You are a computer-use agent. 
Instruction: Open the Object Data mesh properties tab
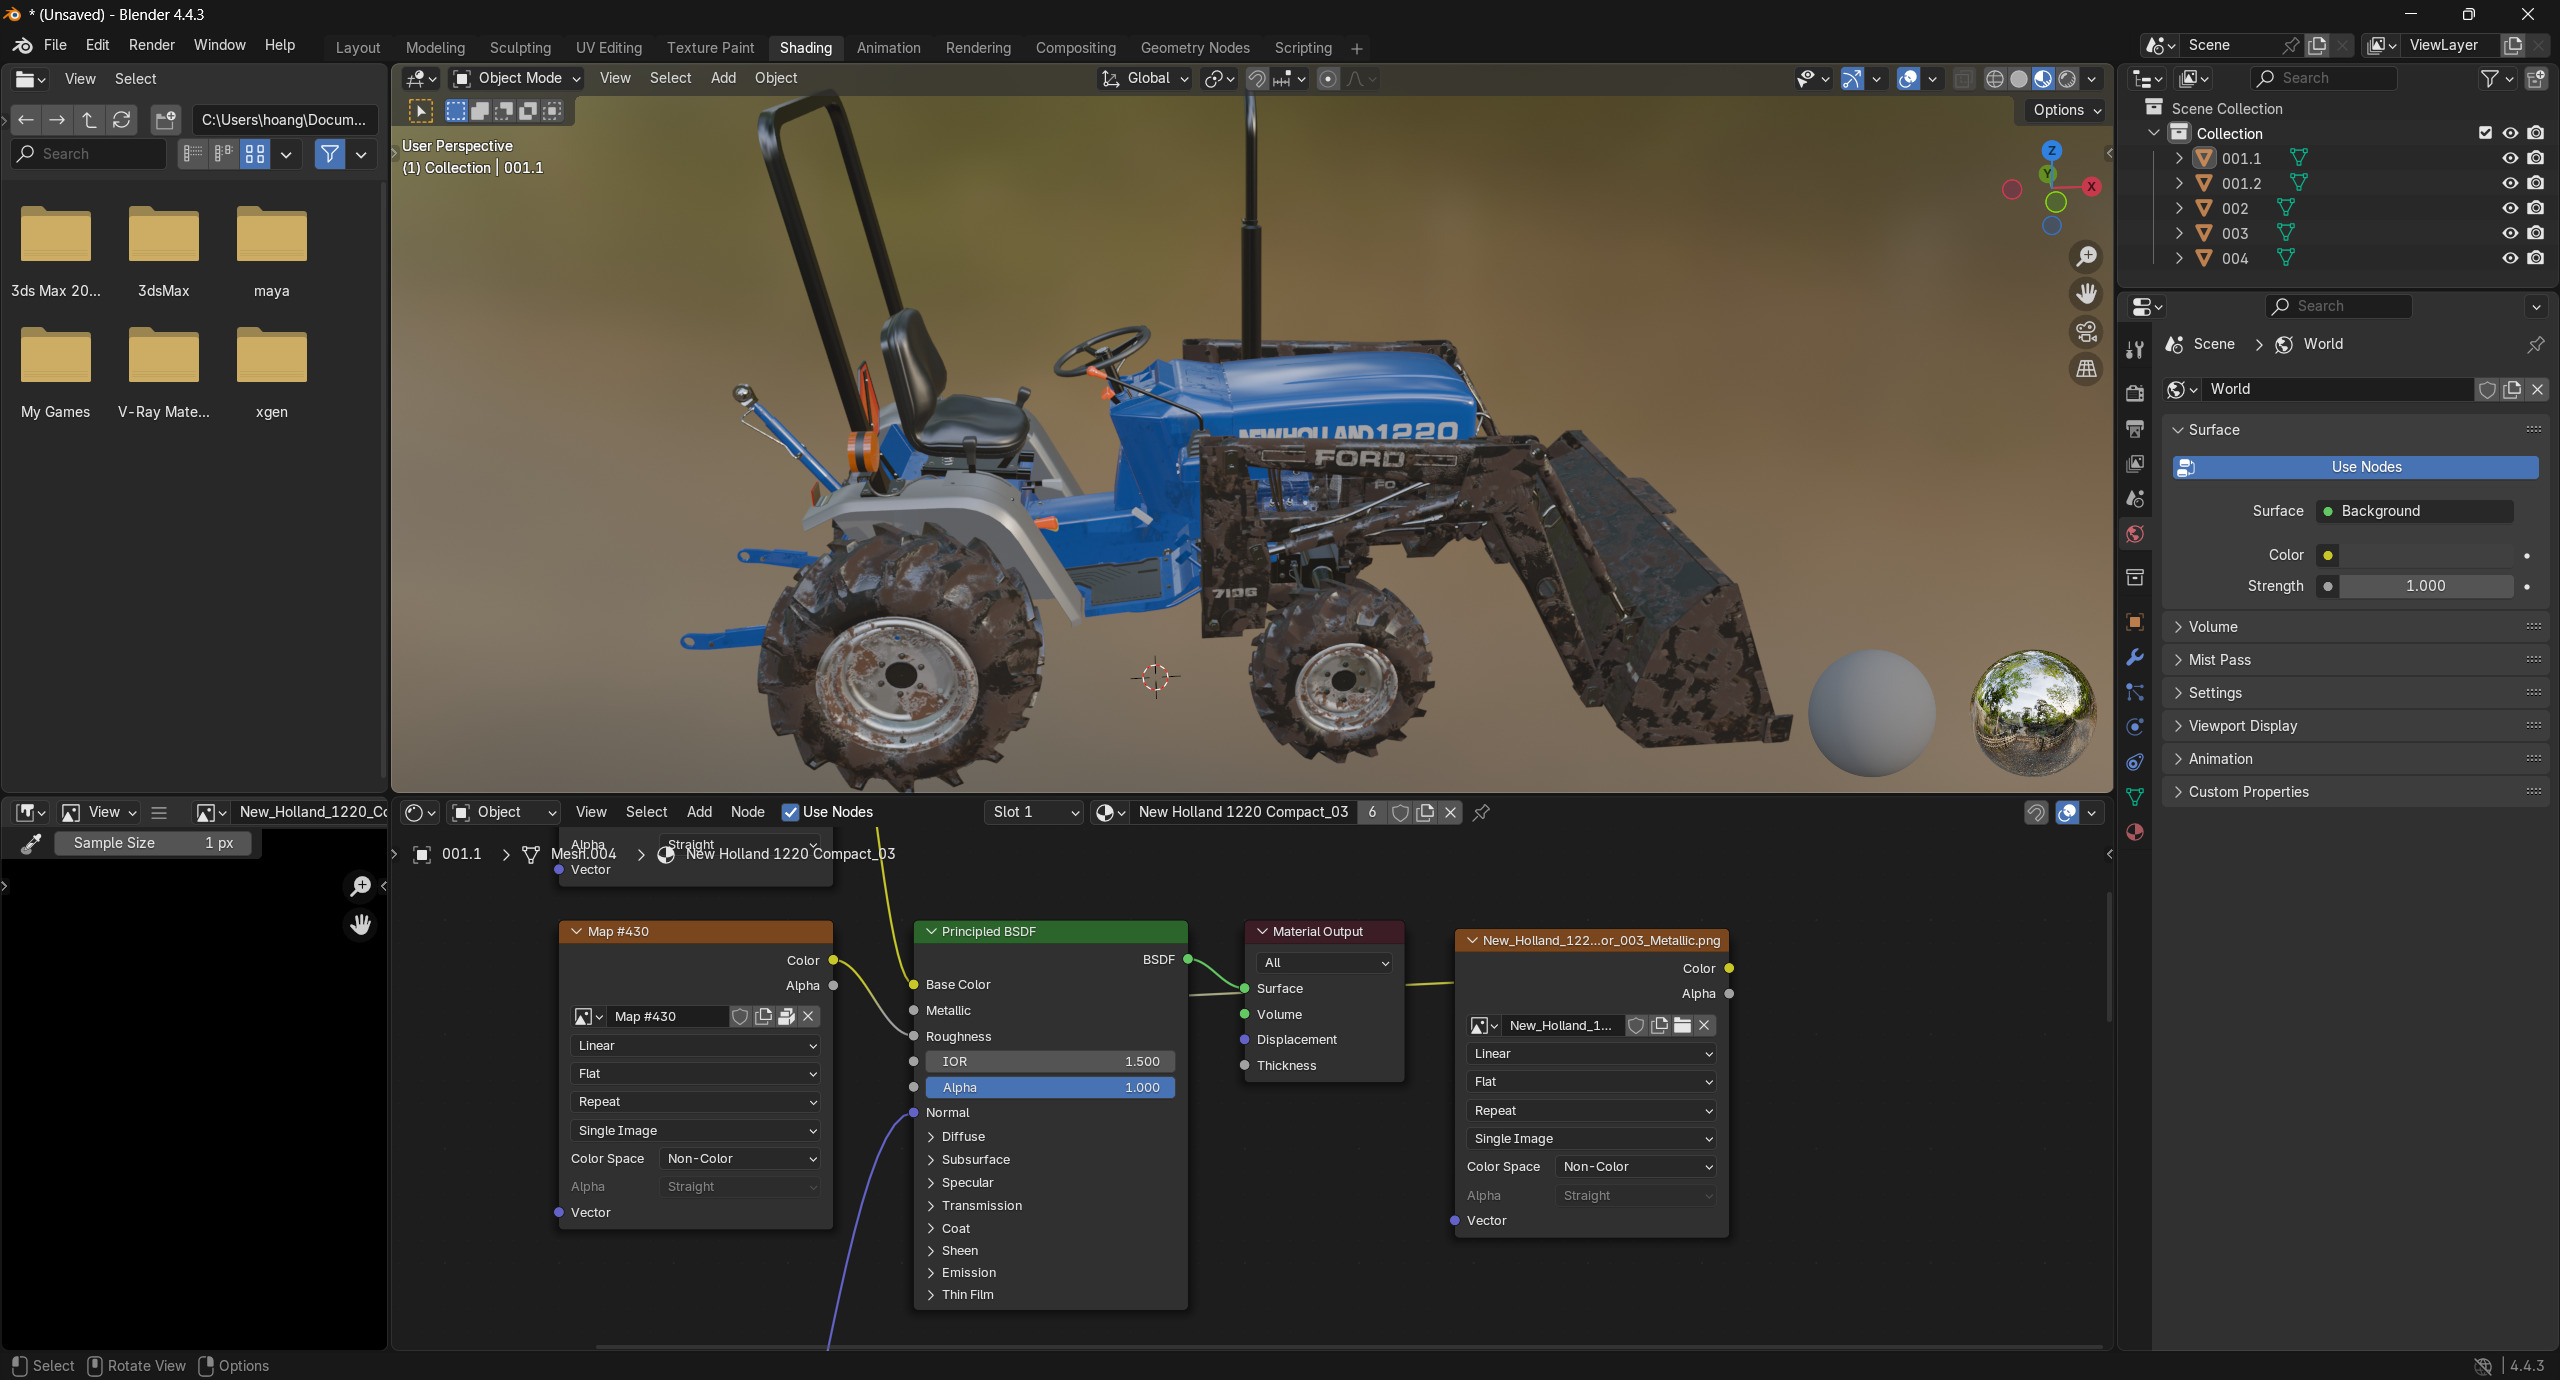[x=2135, y=797]
